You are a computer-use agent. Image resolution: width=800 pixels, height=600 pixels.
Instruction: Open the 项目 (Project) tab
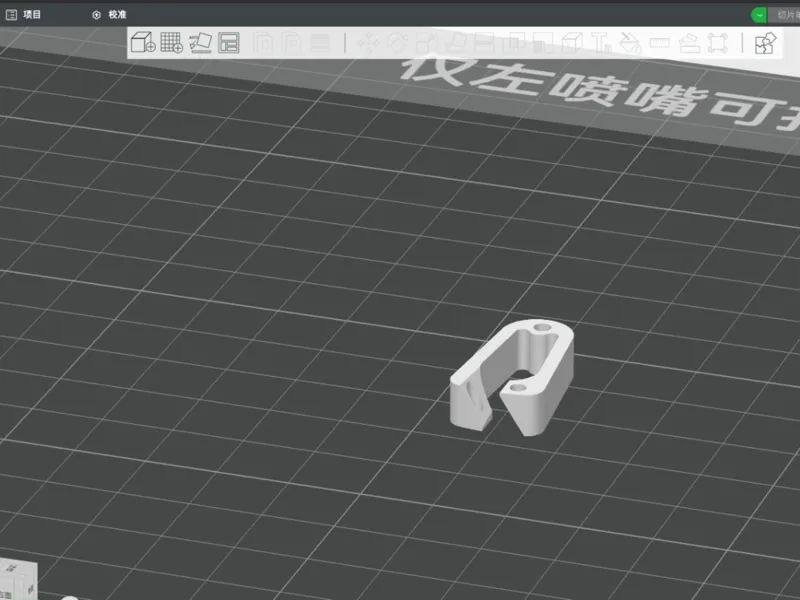click(x=23, y=15)
